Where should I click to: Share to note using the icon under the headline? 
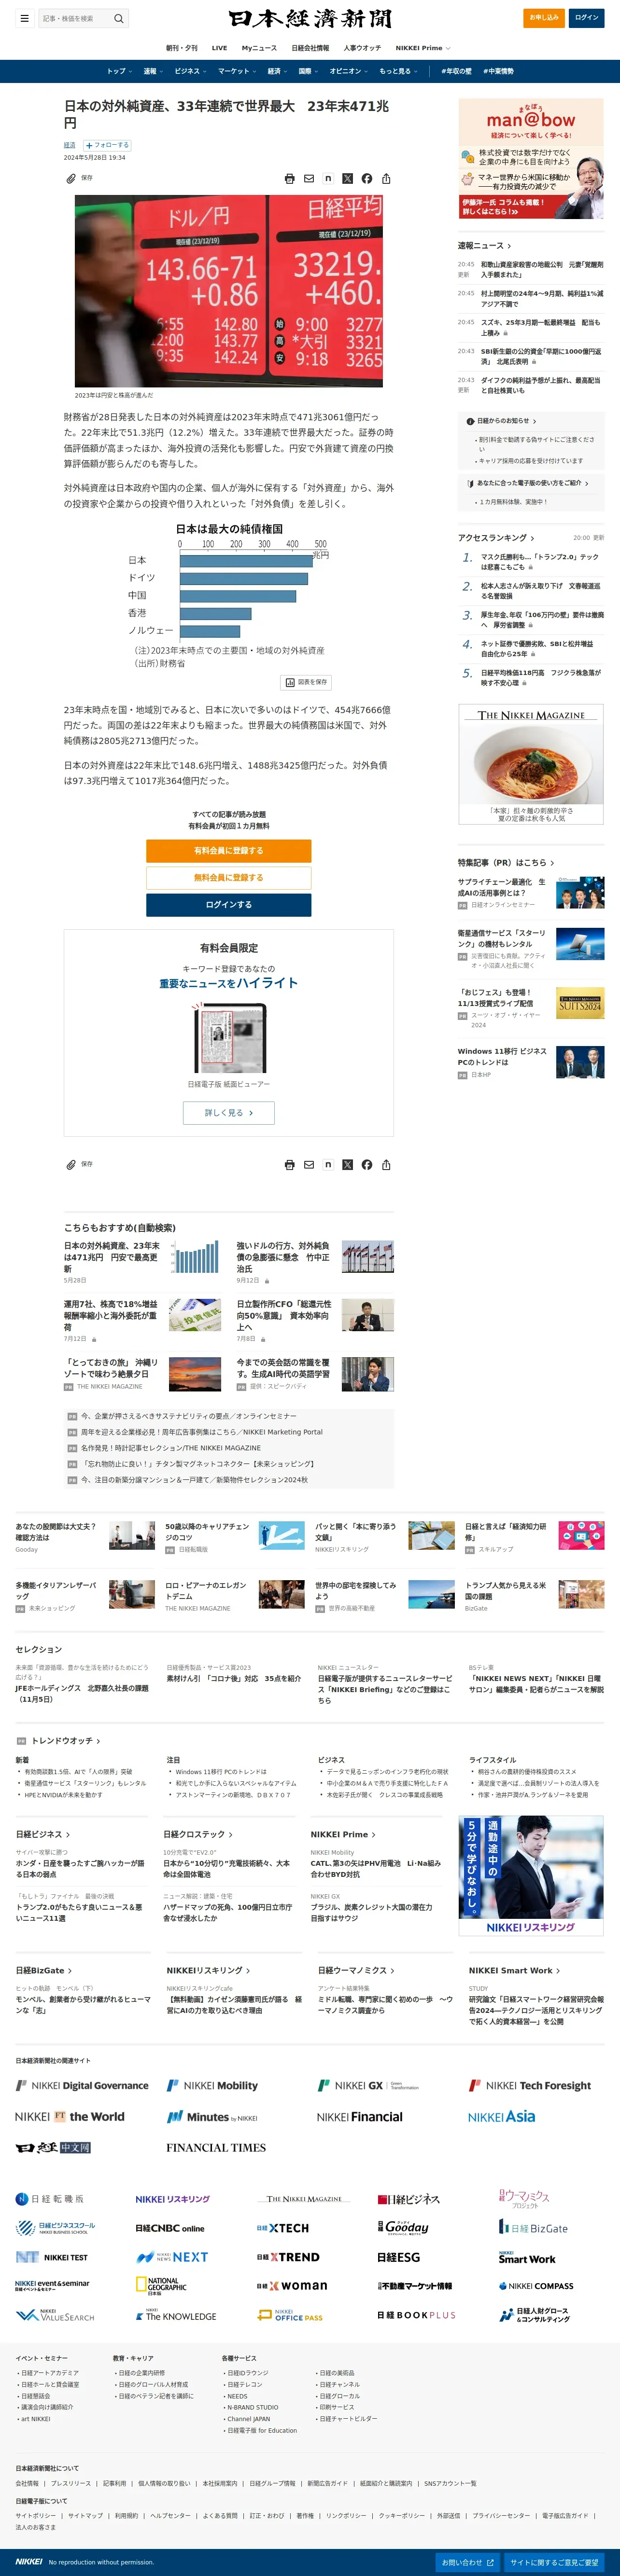328,179
